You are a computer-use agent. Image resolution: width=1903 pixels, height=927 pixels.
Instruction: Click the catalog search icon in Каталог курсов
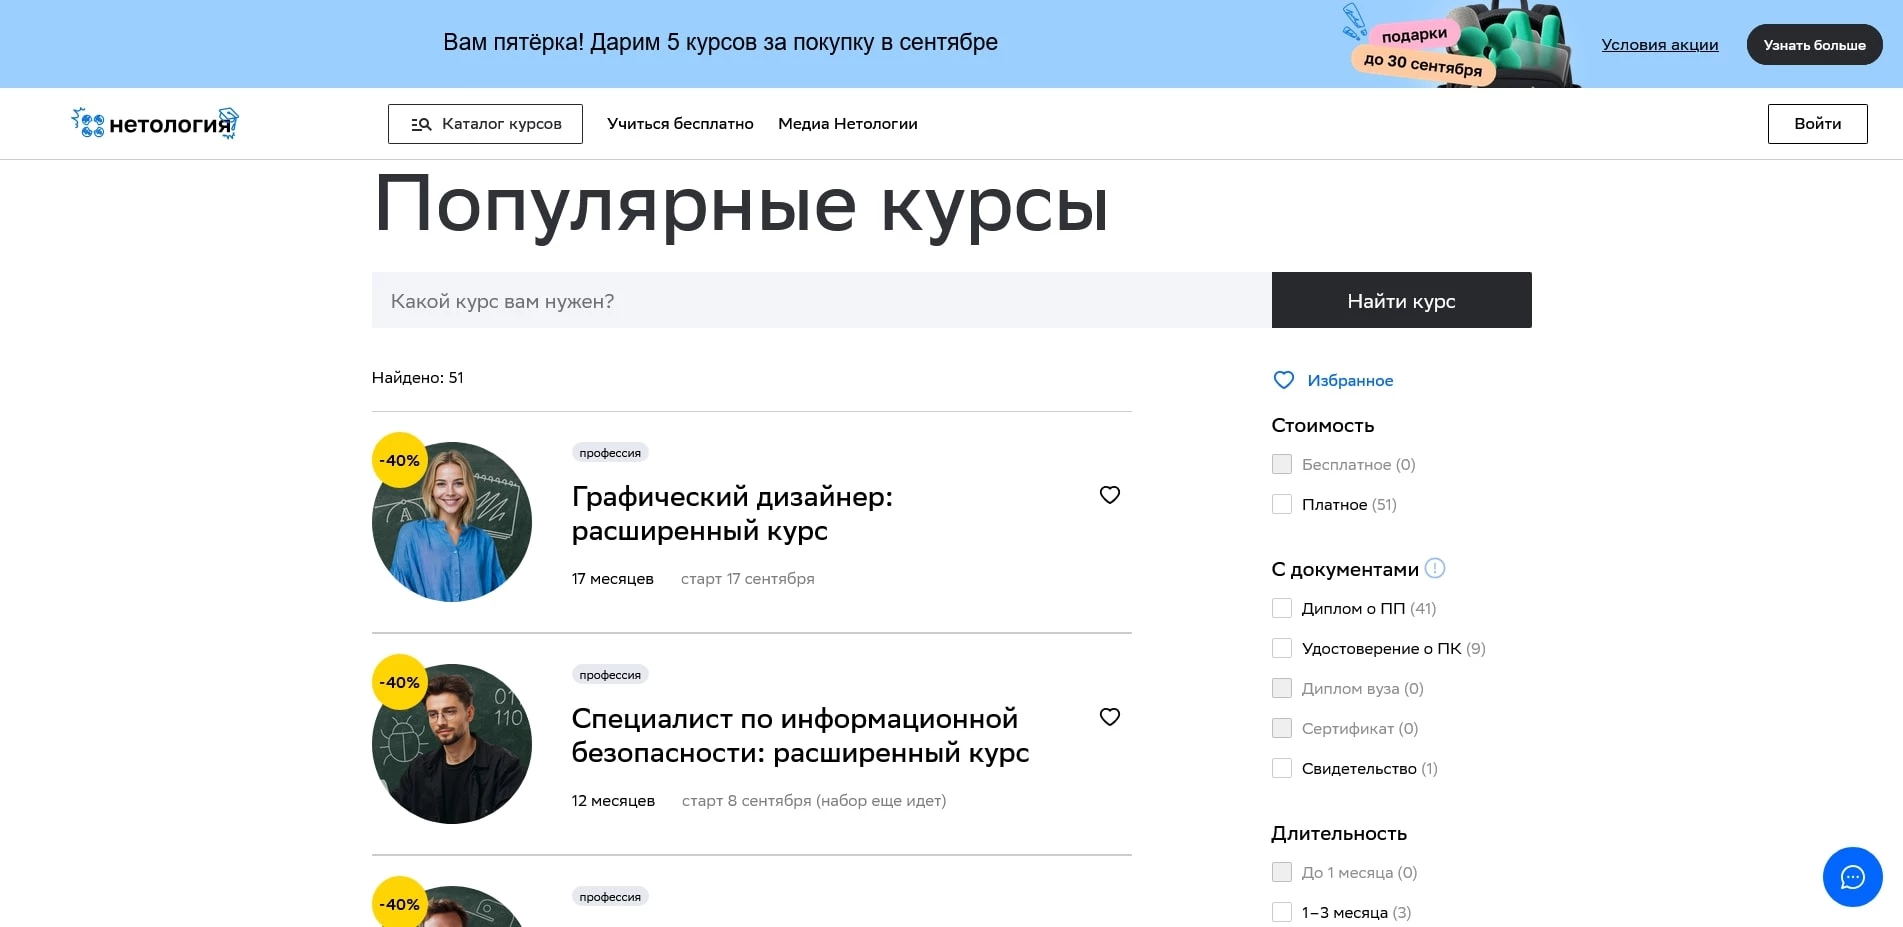[x=421, y=124]
